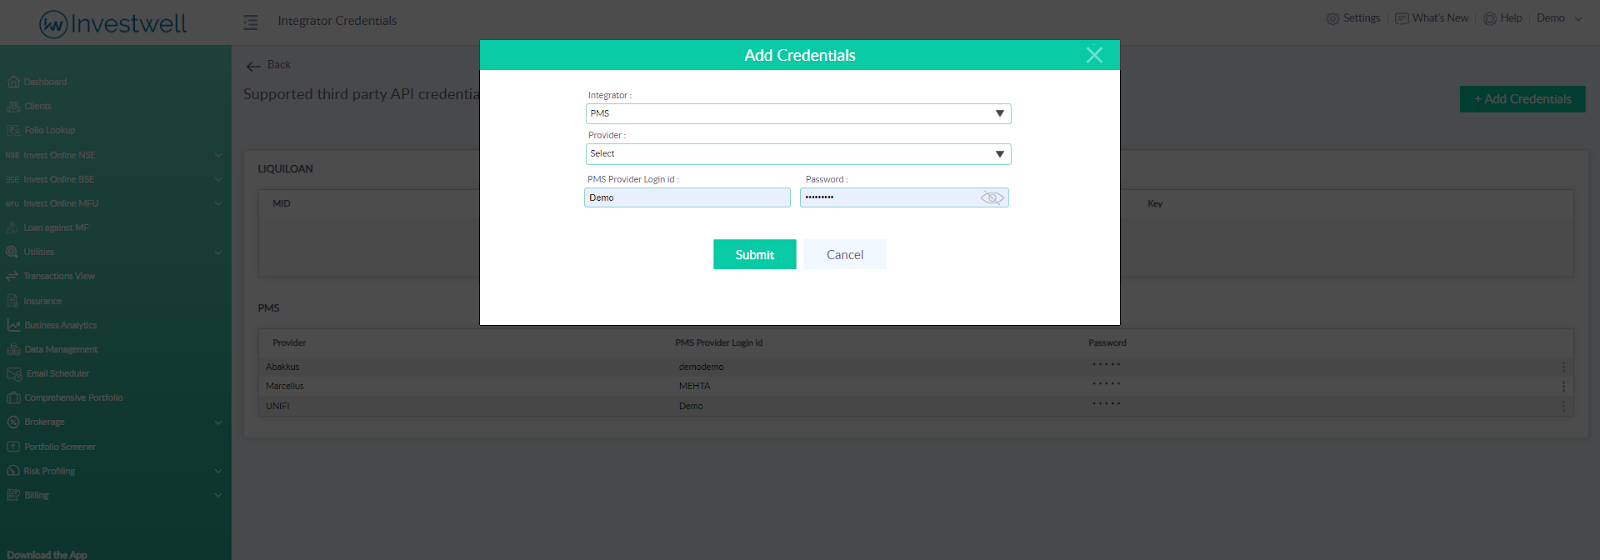Submit the new credentials
The height and width of the screenshot is (560, 1600).
(755, 254)
